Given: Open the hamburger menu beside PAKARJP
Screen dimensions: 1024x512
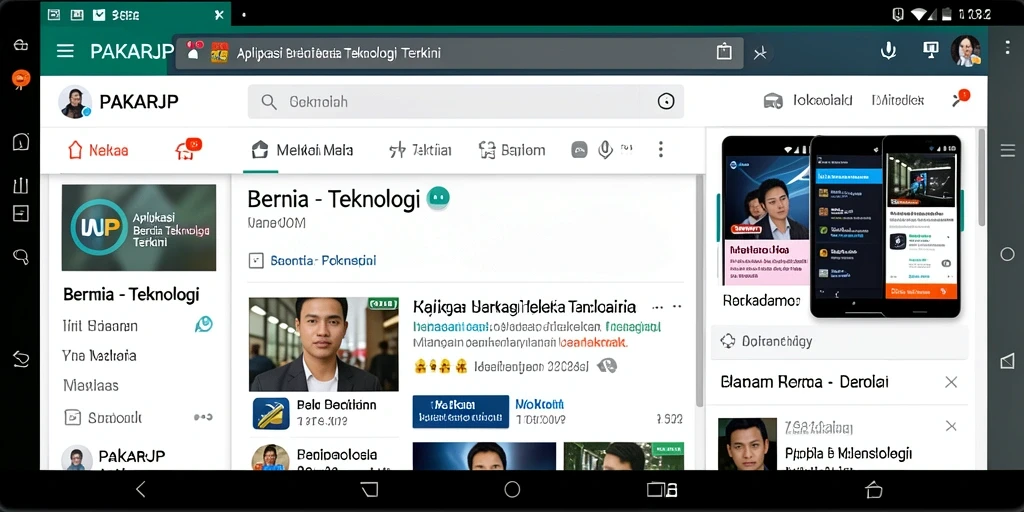Looking at the screenshot, I should (x=65, y=52).
